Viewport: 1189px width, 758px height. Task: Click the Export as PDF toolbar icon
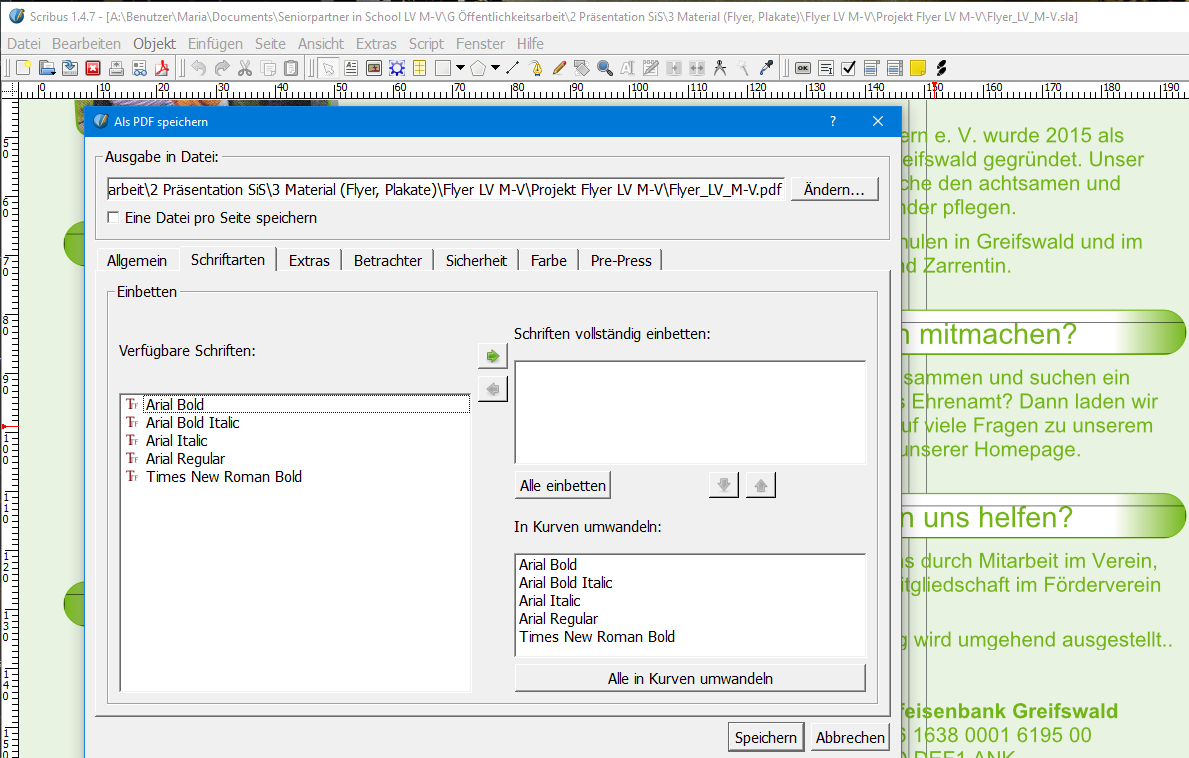click(x=161, y=68)
